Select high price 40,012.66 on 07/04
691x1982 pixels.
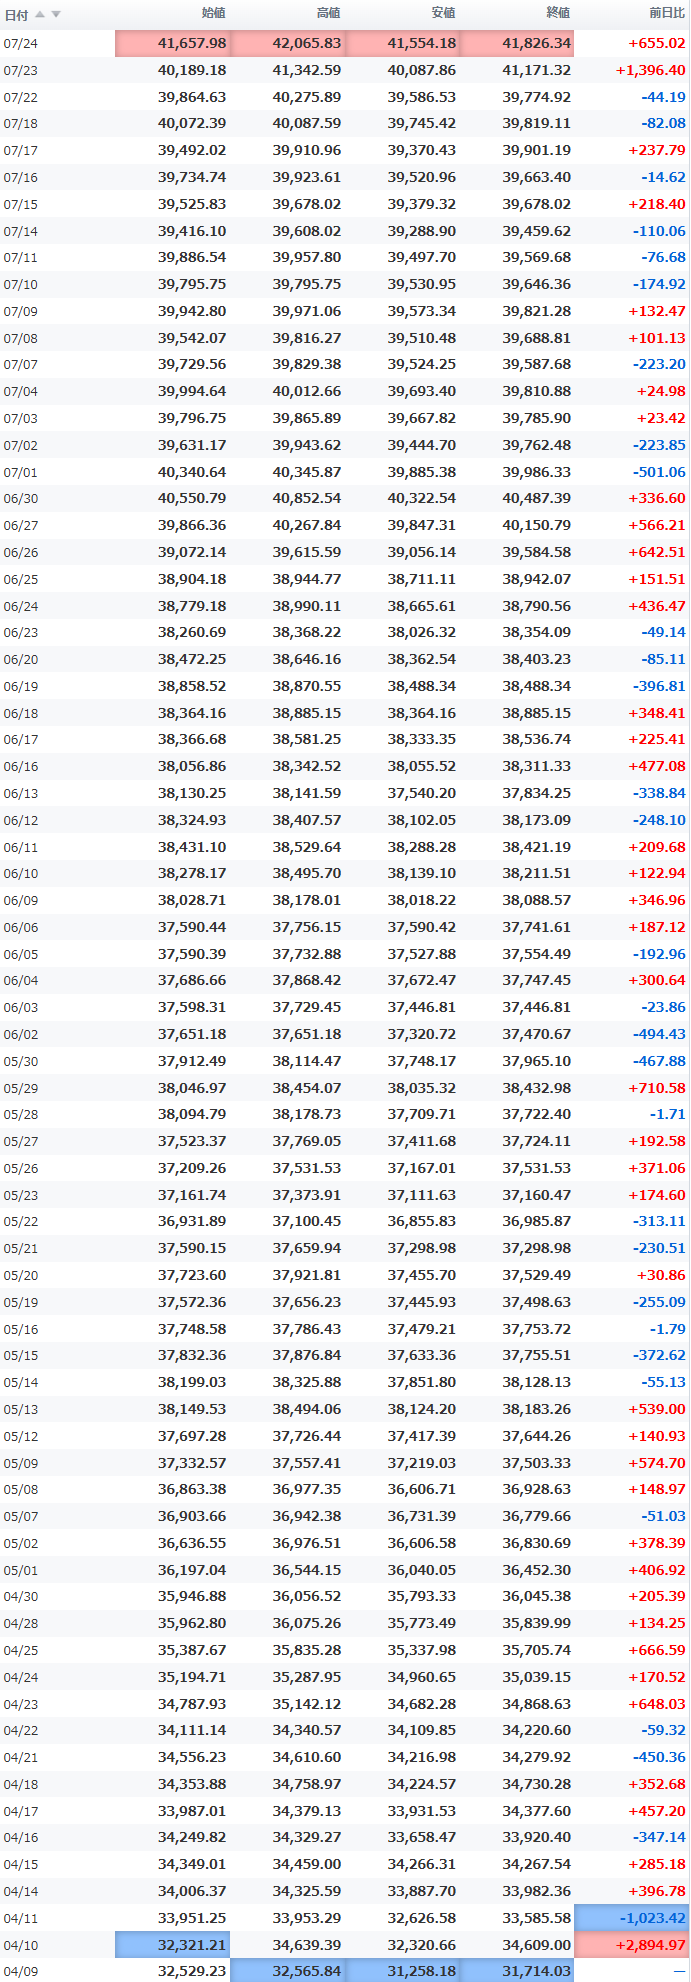click(x=307, y=391)
